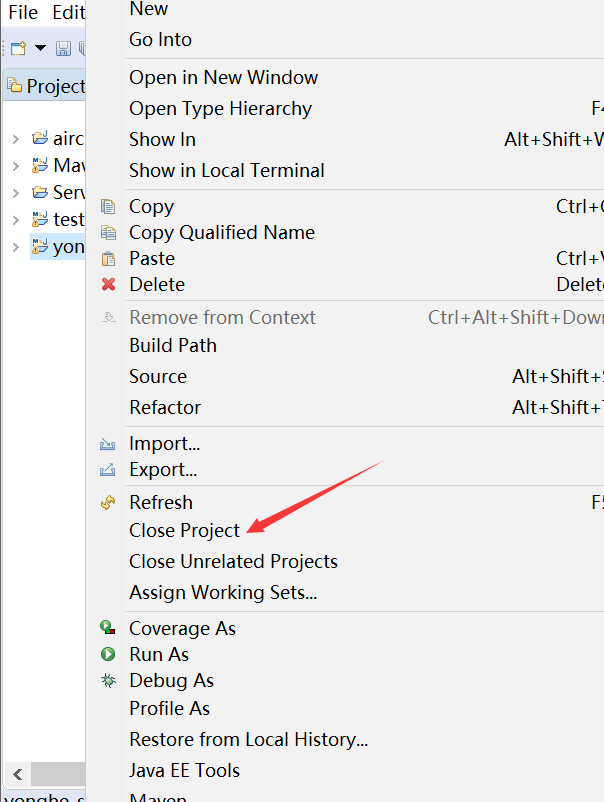Click the Copy icon in context menu
The image size is (604, 802).
click(x=108, y=207)
